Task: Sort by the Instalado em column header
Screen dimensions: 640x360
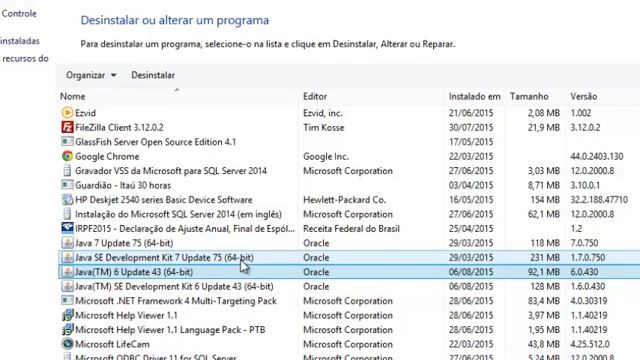Action: tap(474, 96)
